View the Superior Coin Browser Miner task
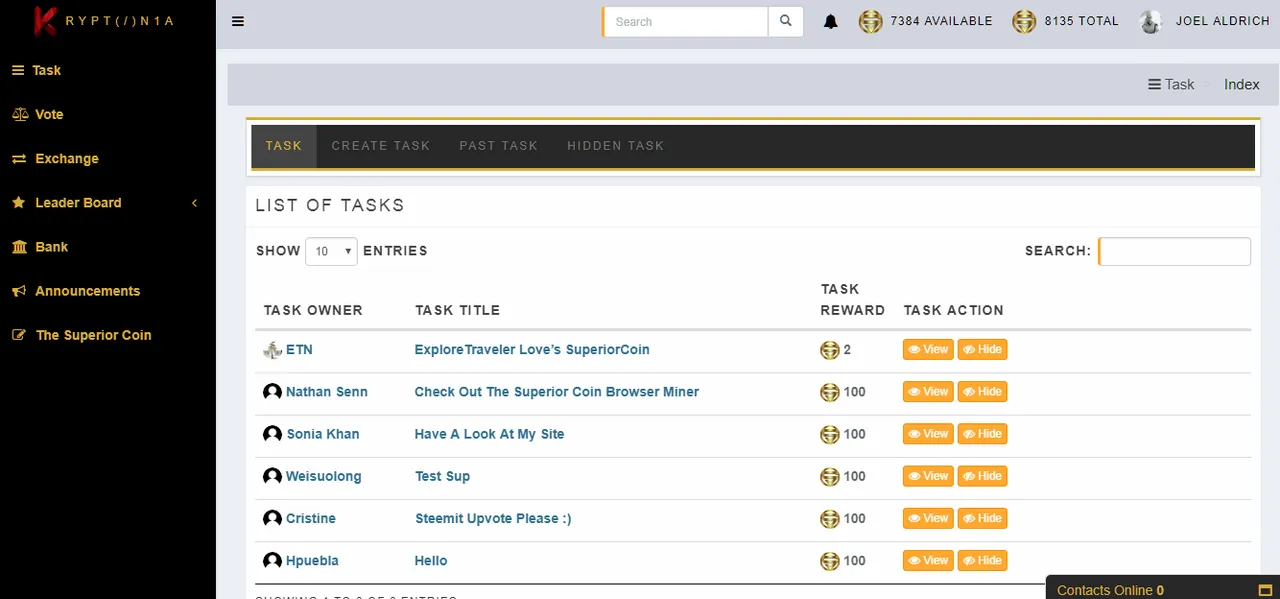 pyautogui.click(x=928, y=391)
